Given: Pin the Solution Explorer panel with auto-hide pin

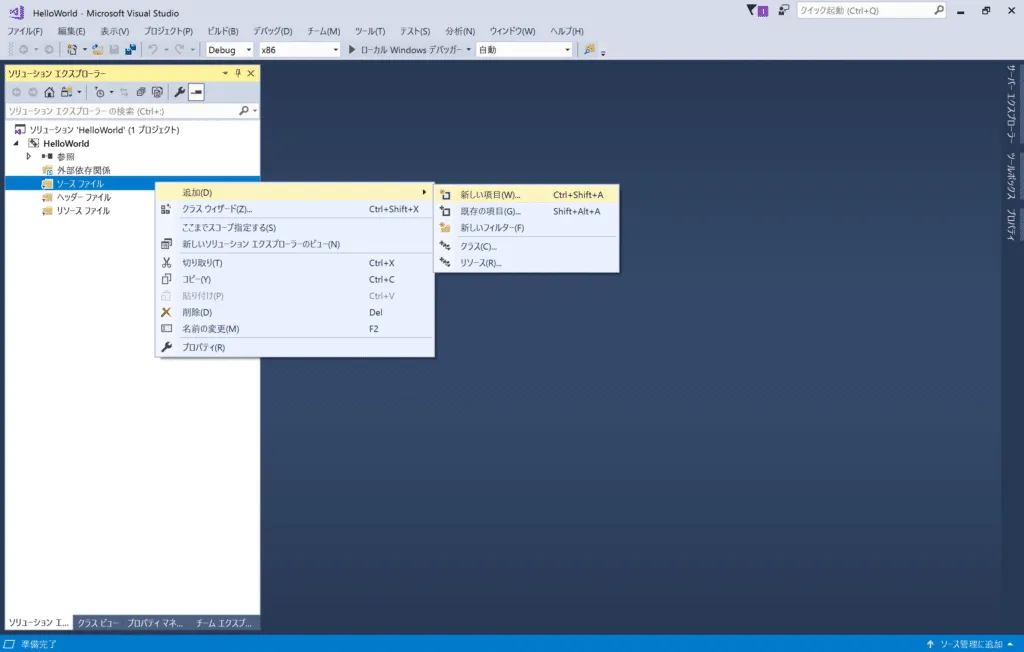Looking at the screenshot, I should (x=238, y=73).
